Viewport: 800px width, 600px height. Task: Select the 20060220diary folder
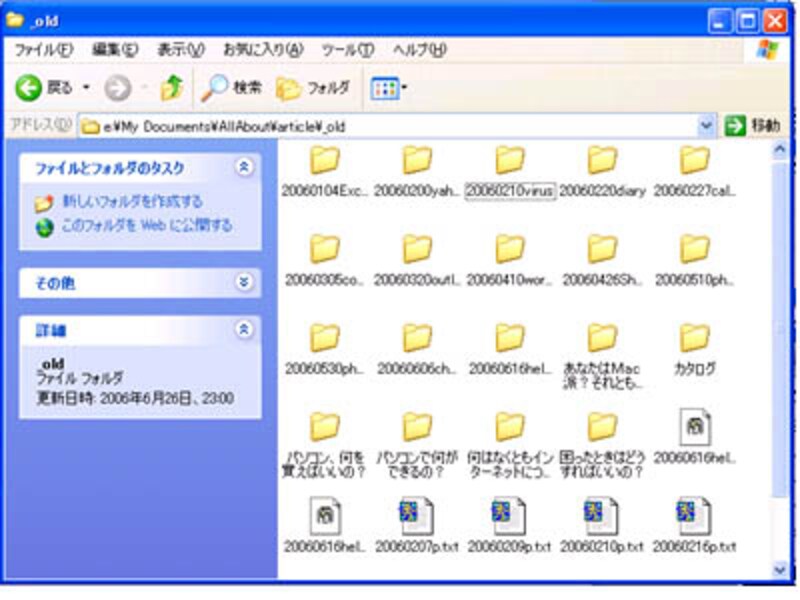(602, 161)
